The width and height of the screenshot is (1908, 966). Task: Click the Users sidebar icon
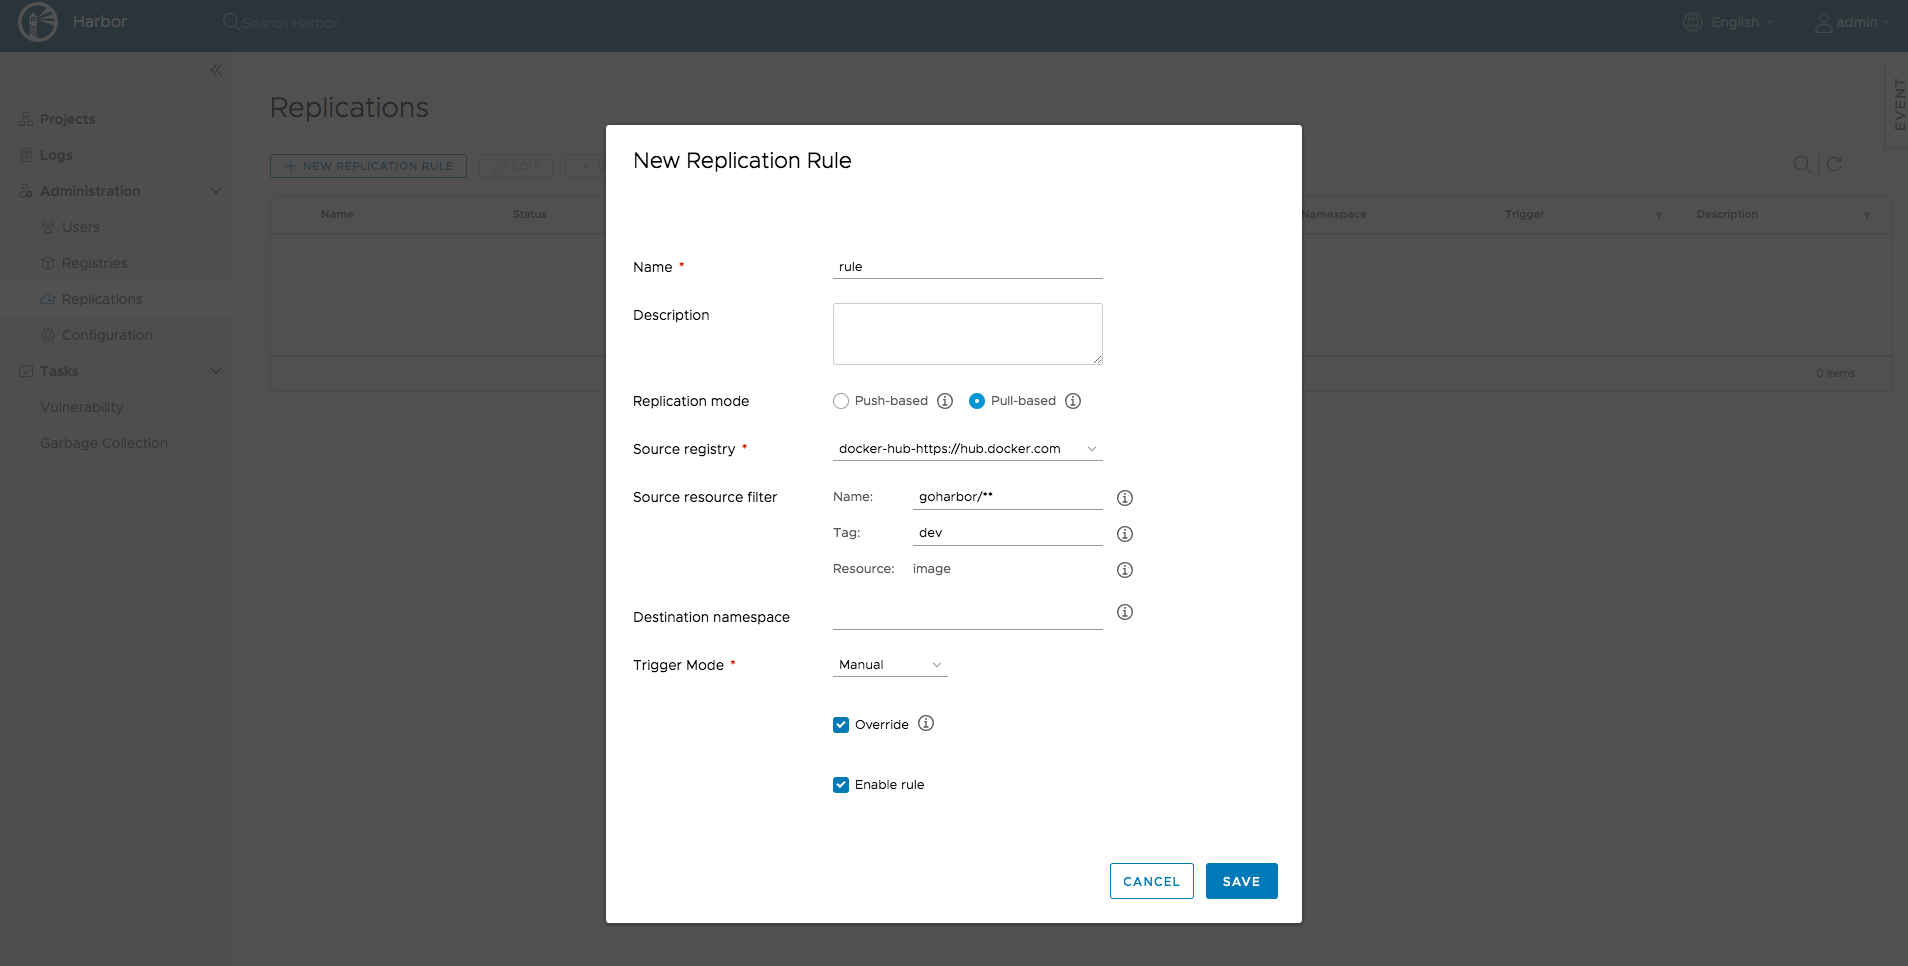(x=48, y=227)
